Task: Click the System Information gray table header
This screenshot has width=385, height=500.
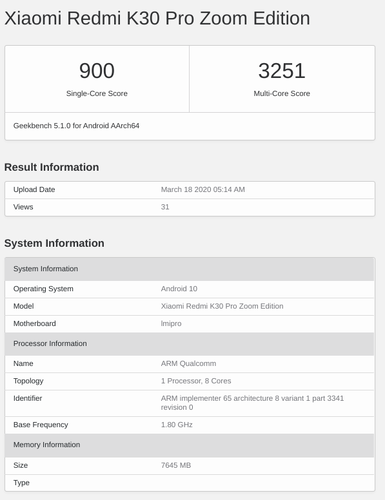Action: tap(190, 269)
